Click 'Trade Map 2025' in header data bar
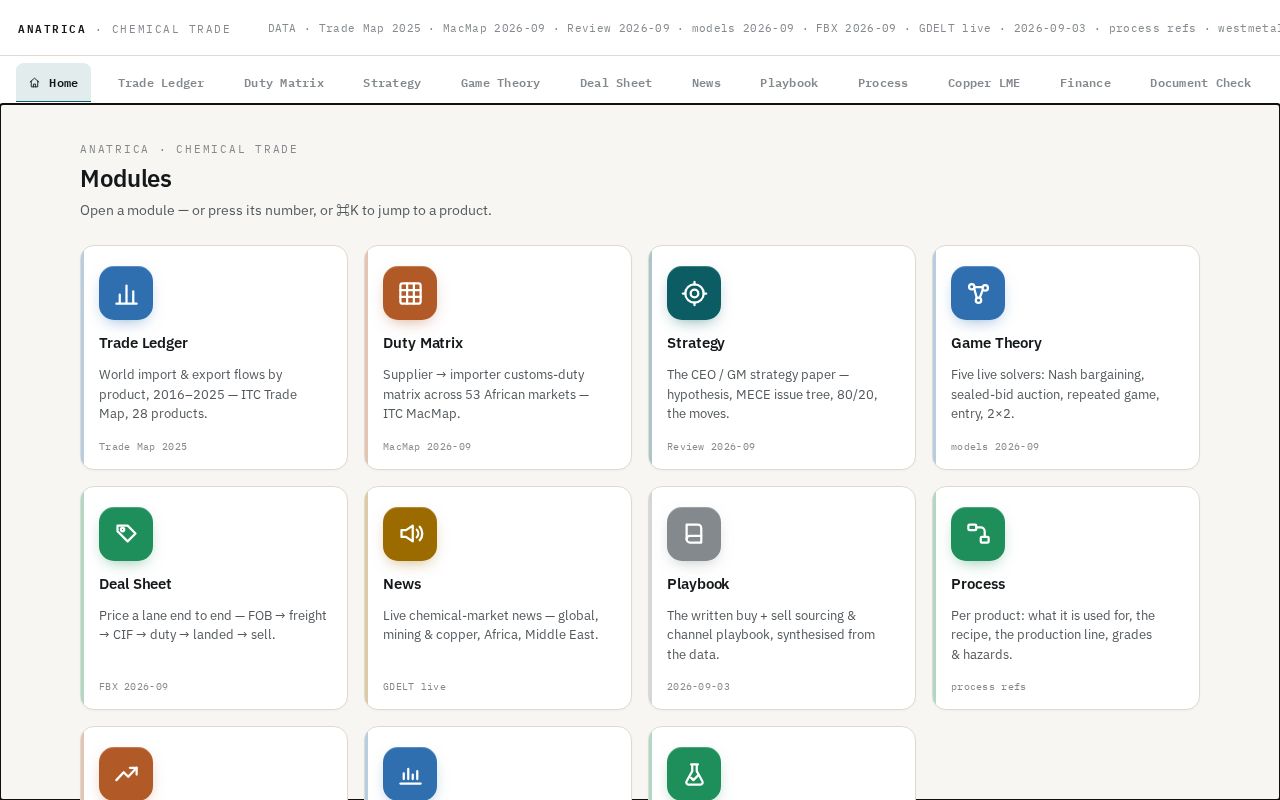This screenshot has height=800, width=1280. (x=370, y=28)
